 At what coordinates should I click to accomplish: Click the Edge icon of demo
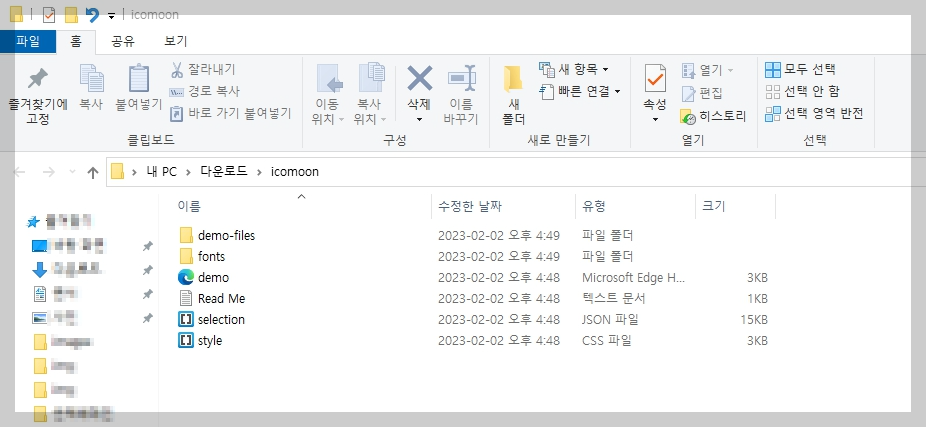(186, 277)
